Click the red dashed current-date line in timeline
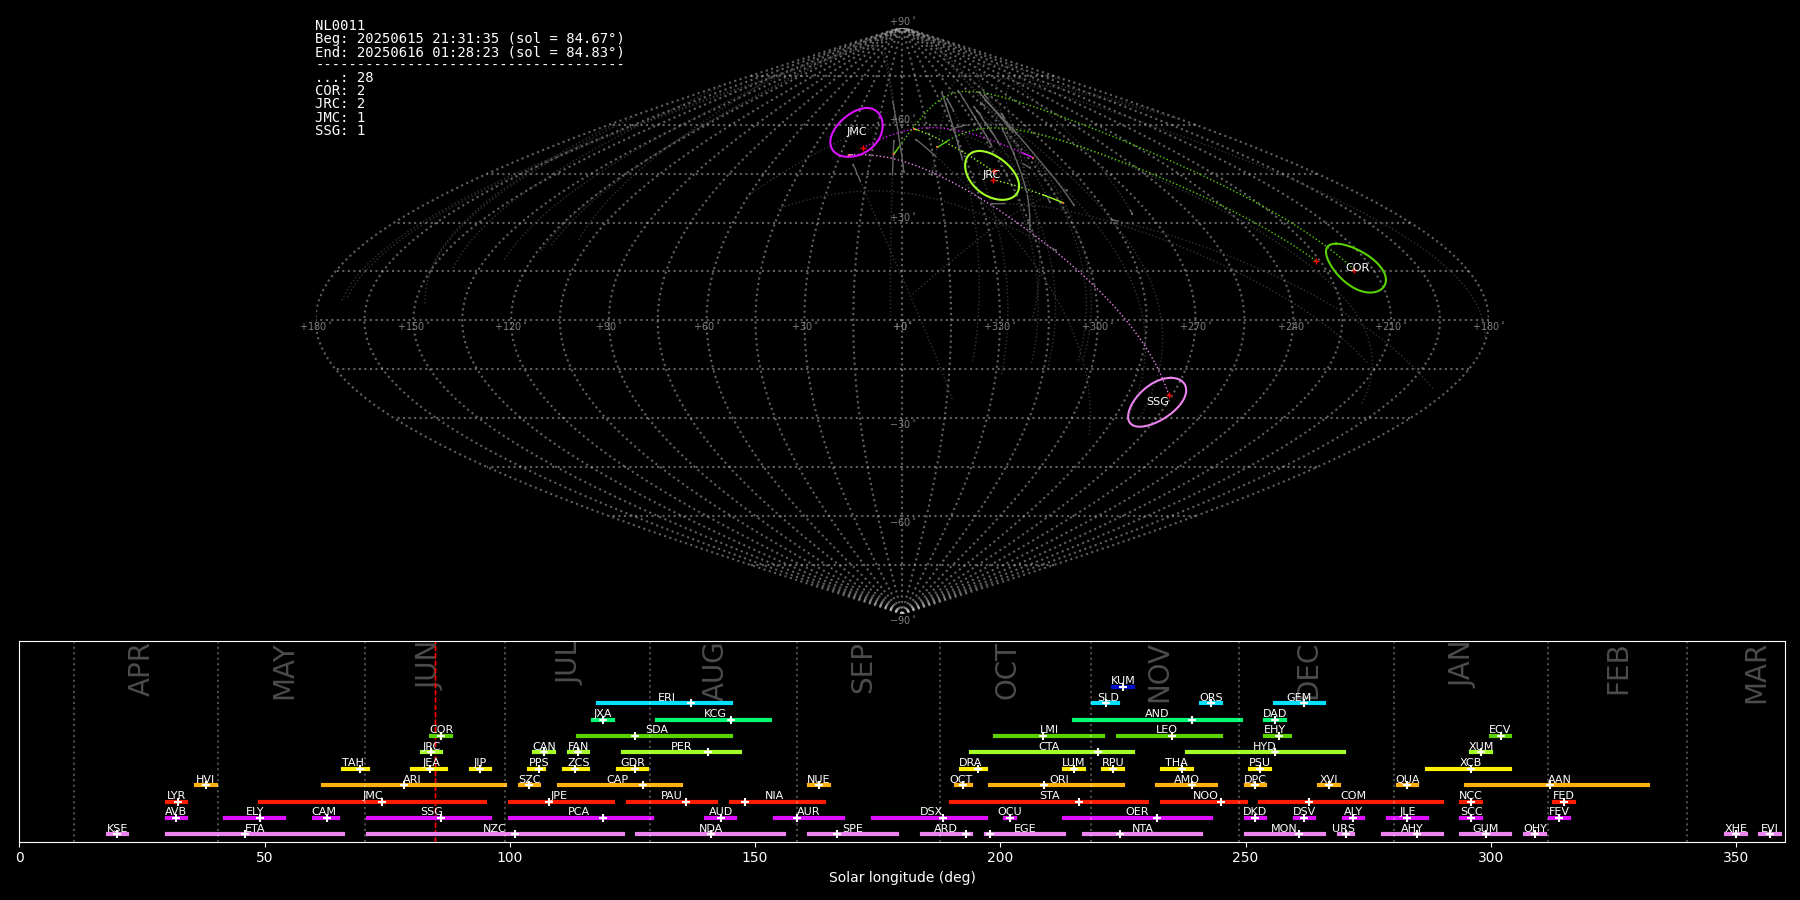 [x=435, y=741]
